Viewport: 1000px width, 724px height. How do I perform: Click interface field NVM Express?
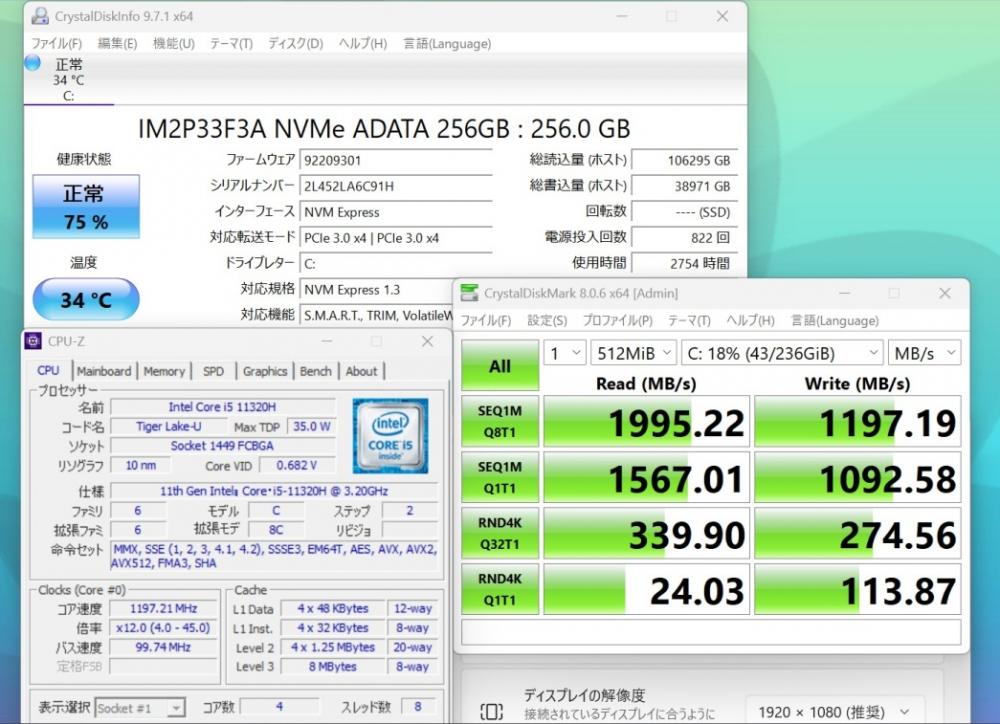coord(395,212)
